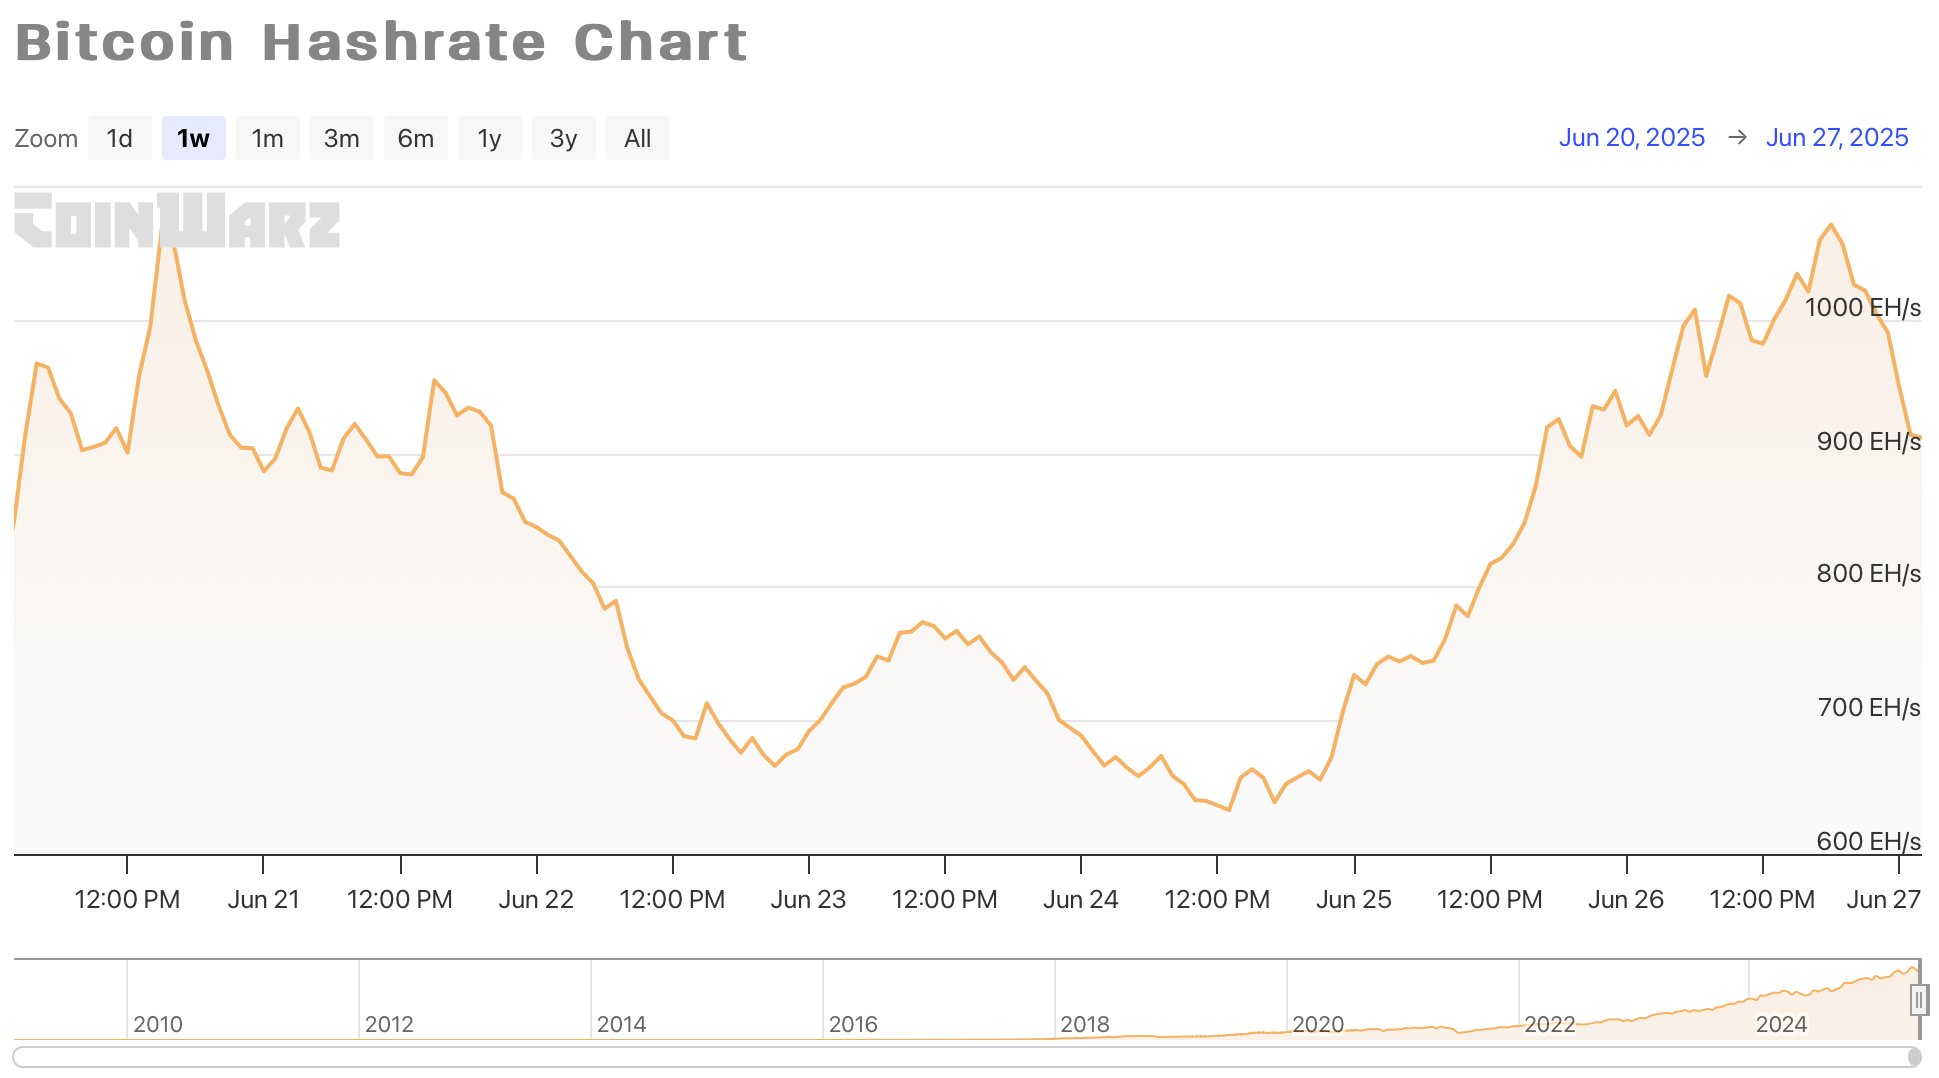Switch zoom to 1m
The width and height of the screenshot is (1939, 1078).
[267, 138]
